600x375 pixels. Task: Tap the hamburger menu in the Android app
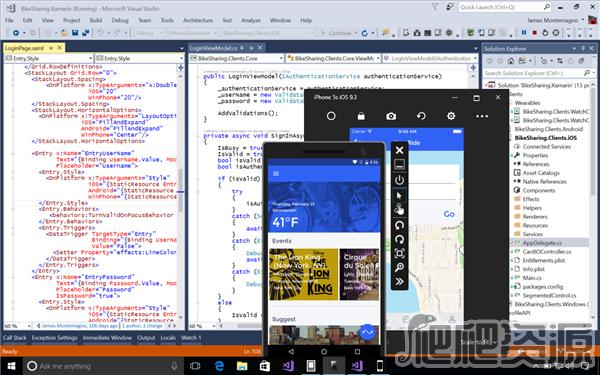[x=276, y=174]
